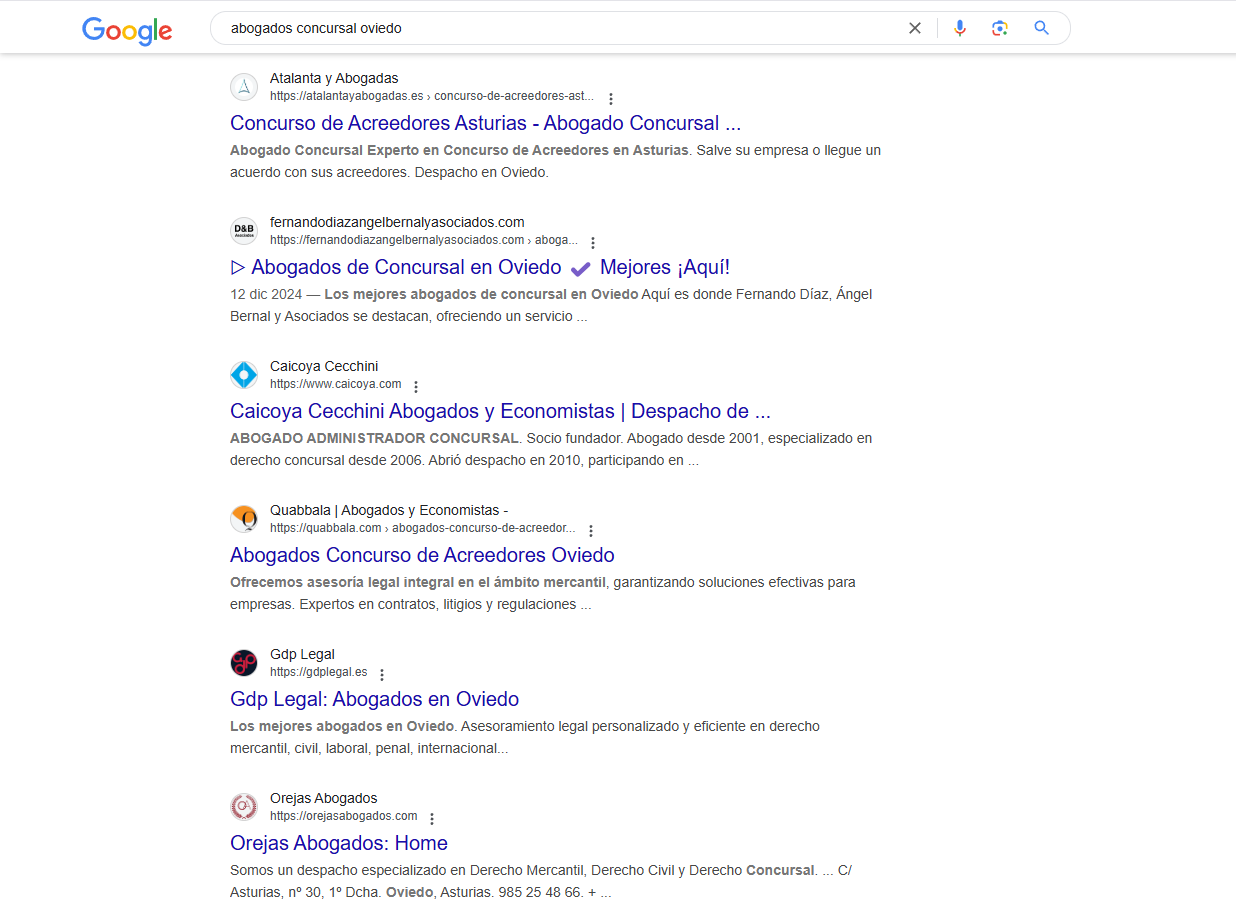Visit "Orejas Abogados: Home" result
1236x915 pixels.
pyautogui.click(x=338, y=843)
